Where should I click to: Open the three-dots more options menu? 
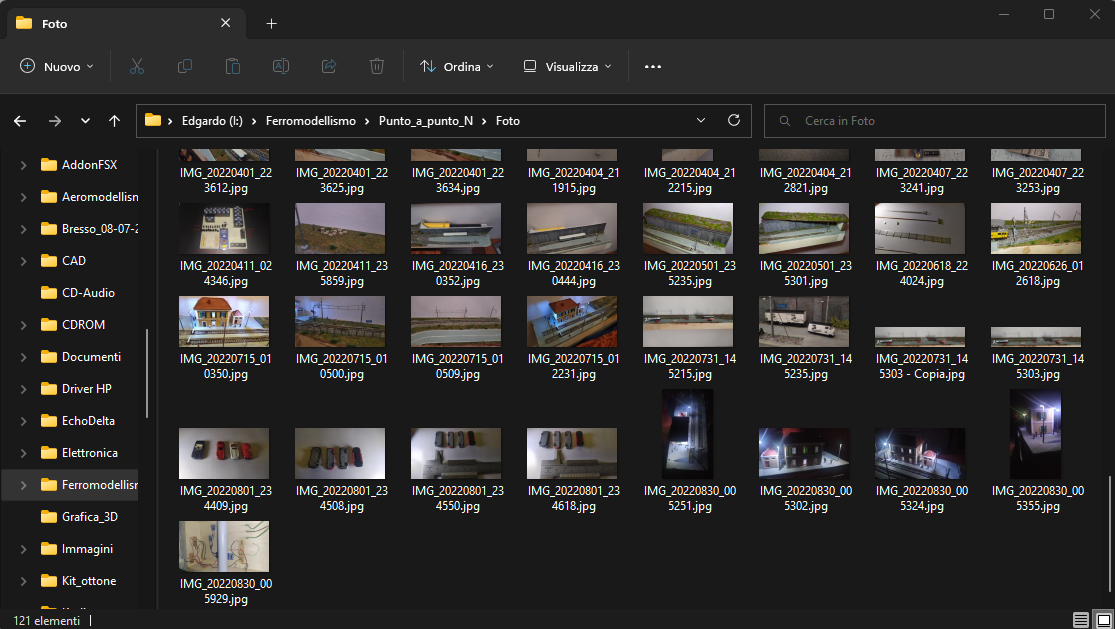(653, 67)
